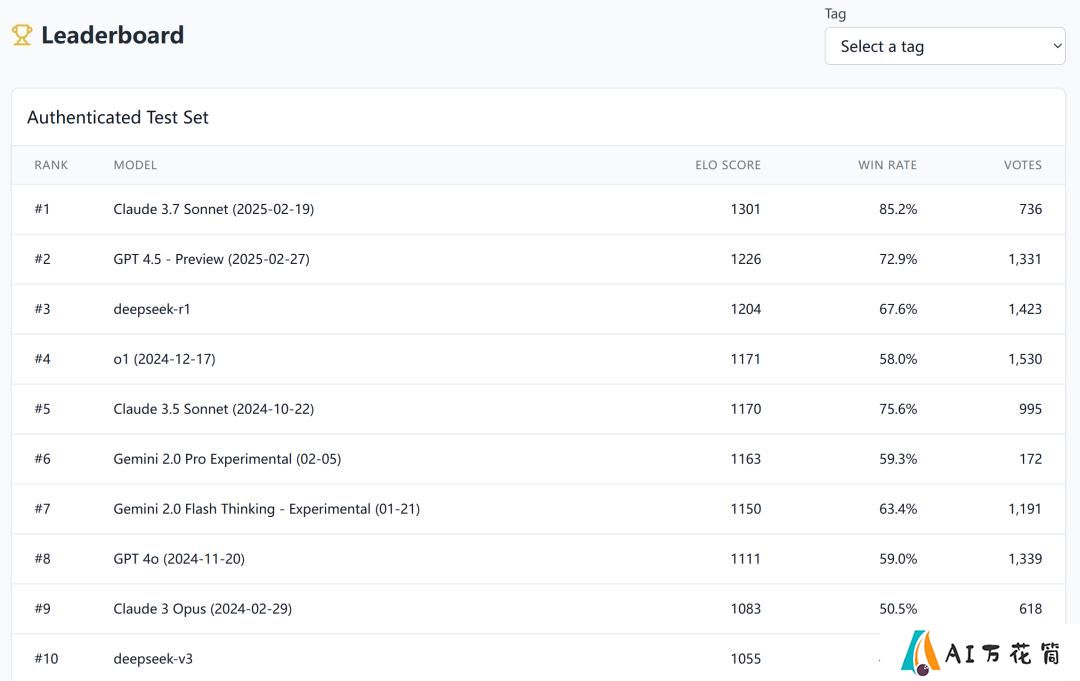The width and height of the screenshot is (1080, 681).
Task: Click the win rate 72.9%
Action: pyautogui.click(x=898, y=259)
